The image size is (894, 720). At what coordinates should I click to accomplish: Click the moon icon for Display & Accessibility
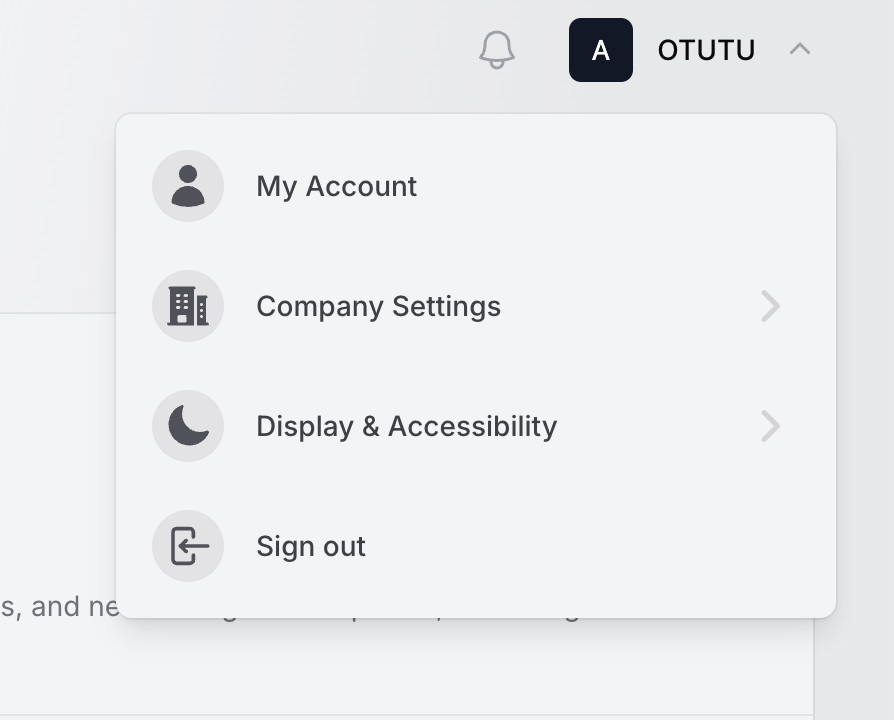pyautogui.click(x=188, y=426)
